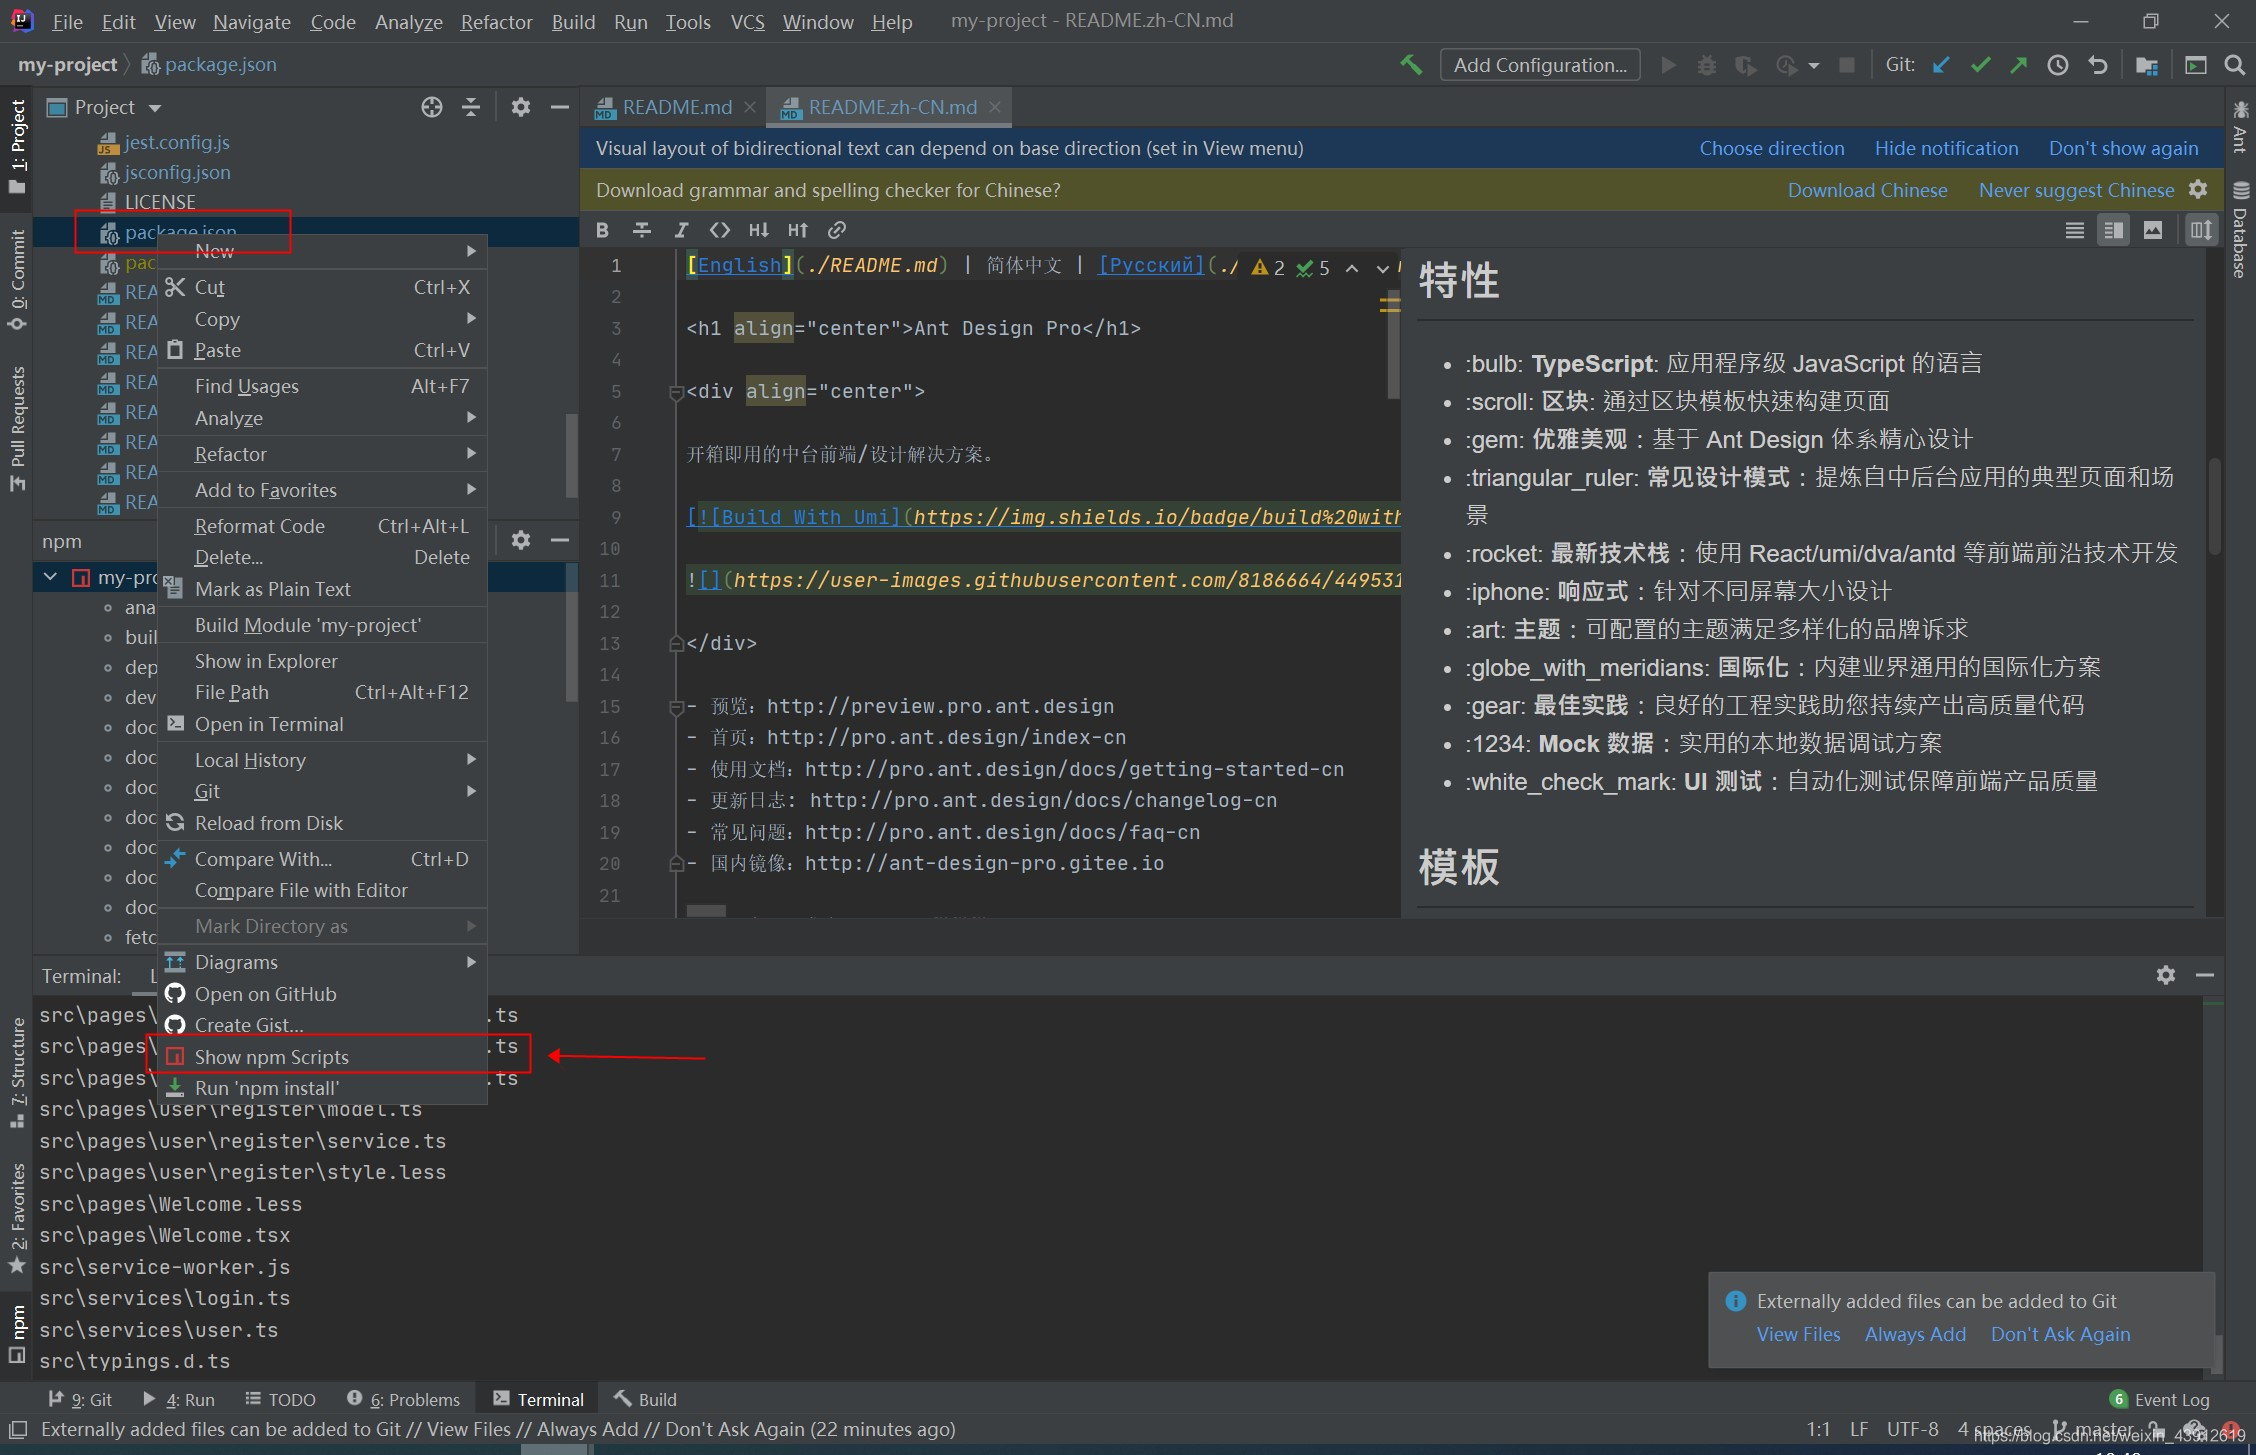Switch to editor-only view mode
Screen dimensions: 2256x1455
coord(2075,230)
